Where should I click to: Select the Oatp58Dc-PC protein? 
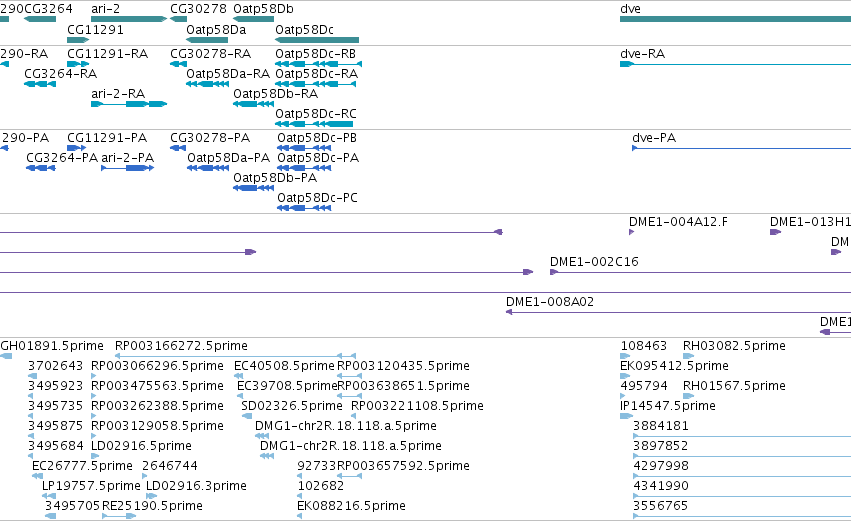(317, 198)
